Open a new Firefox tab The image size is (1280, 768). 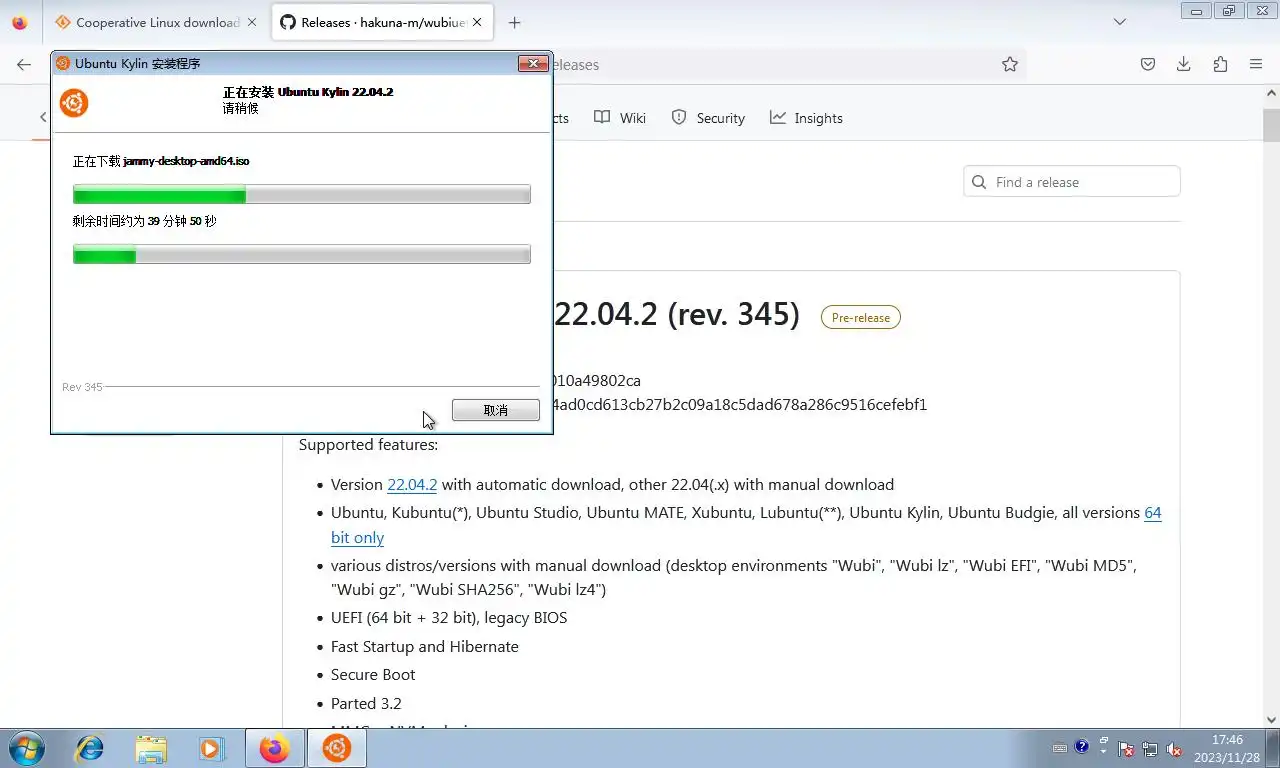(x=514, y=22)
